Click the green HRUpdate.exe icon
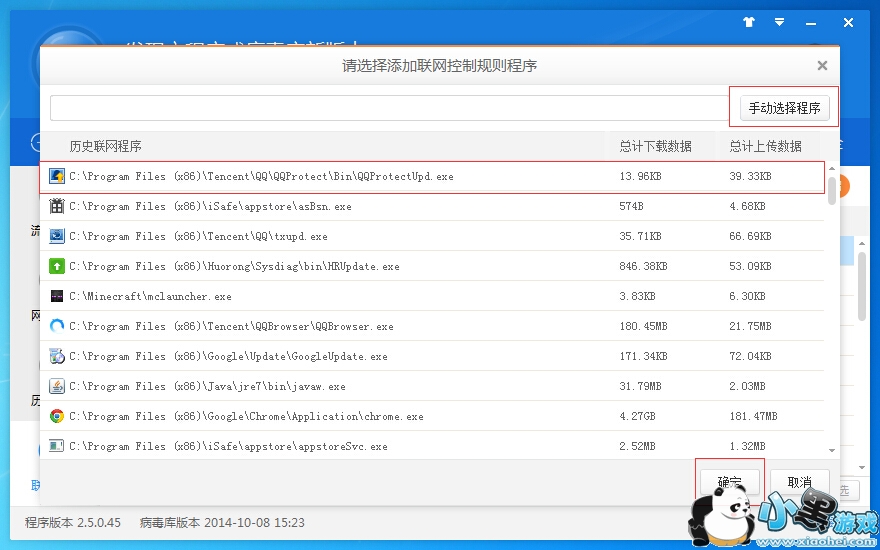The width and height of the screenshot is (880, 550). coord(57,266)
